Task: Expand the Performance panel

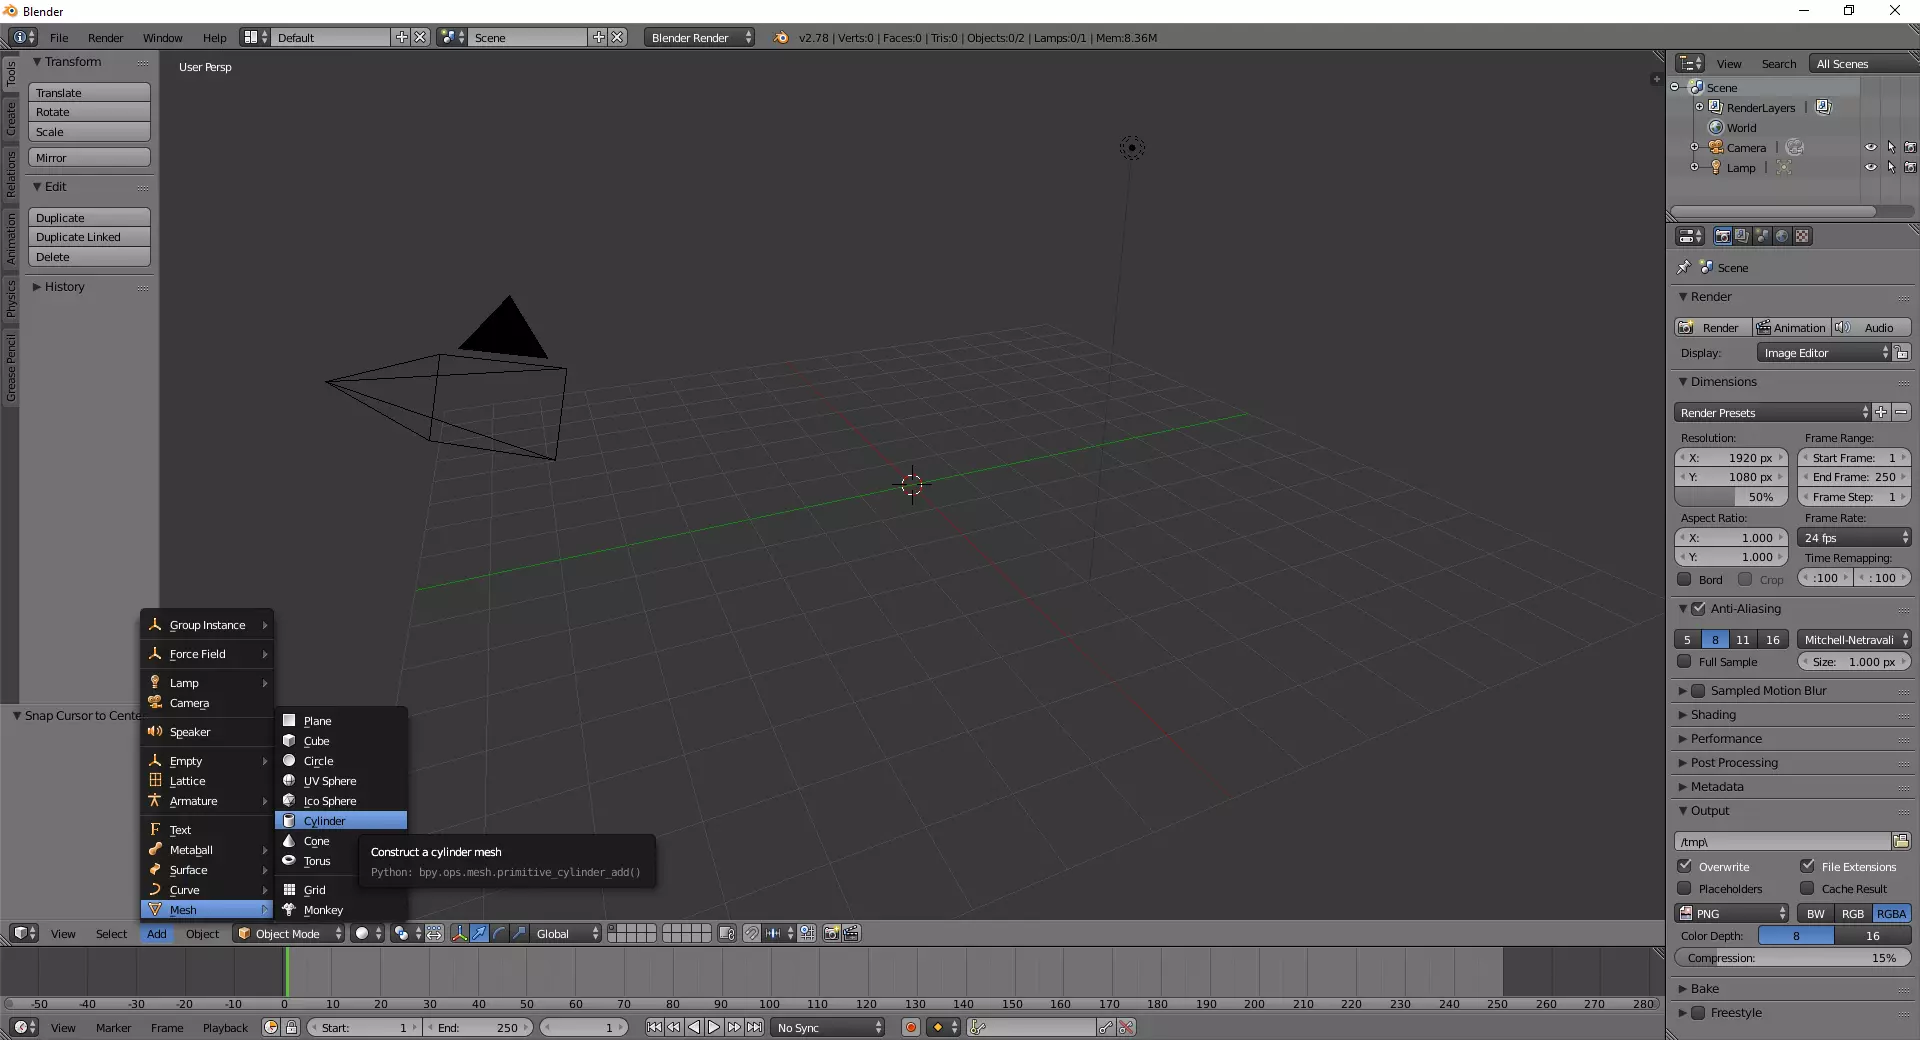Action: click(x=1726, y=738)
